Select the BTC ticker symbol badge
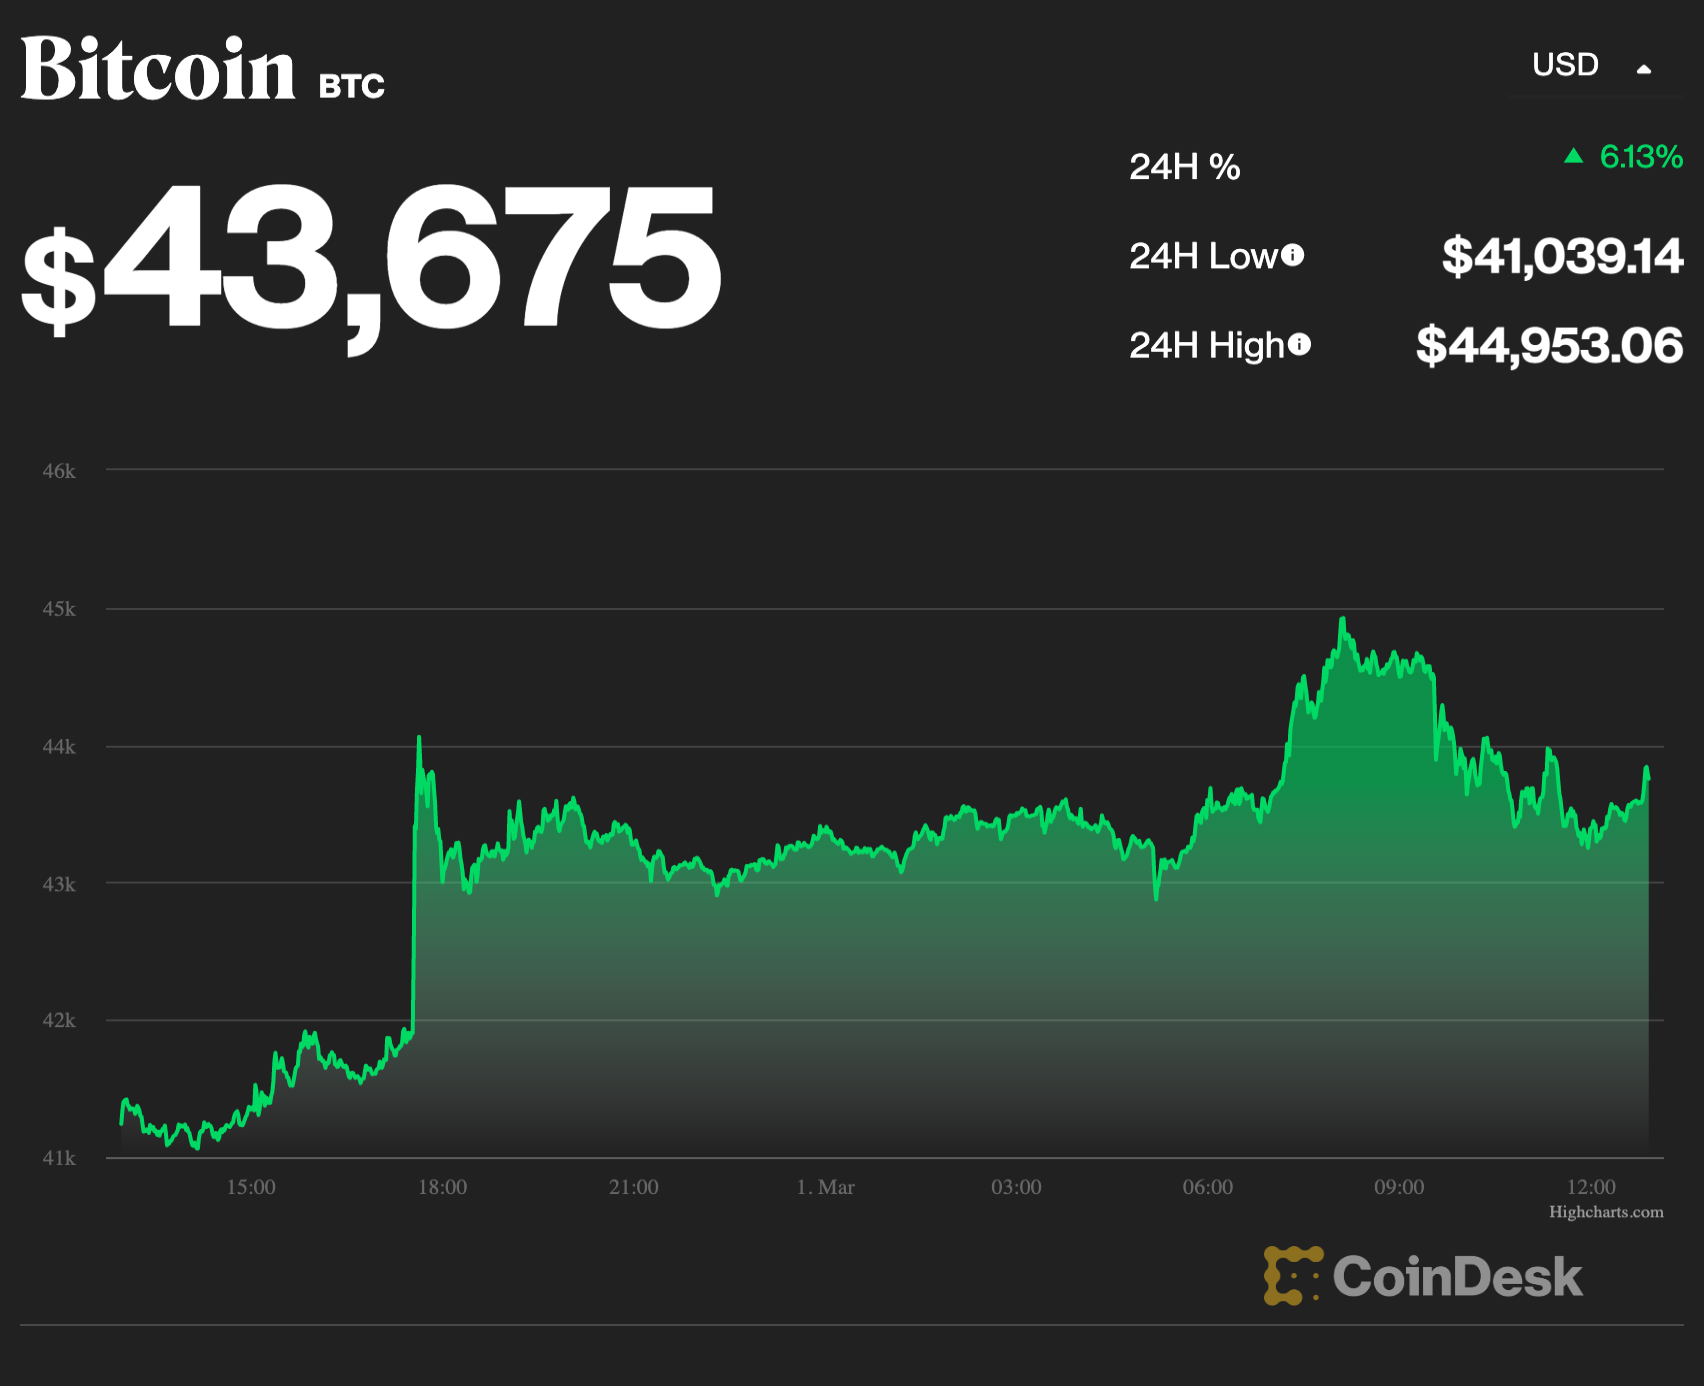Screen dimensions: 1704x1386 [x=350, y=86]
